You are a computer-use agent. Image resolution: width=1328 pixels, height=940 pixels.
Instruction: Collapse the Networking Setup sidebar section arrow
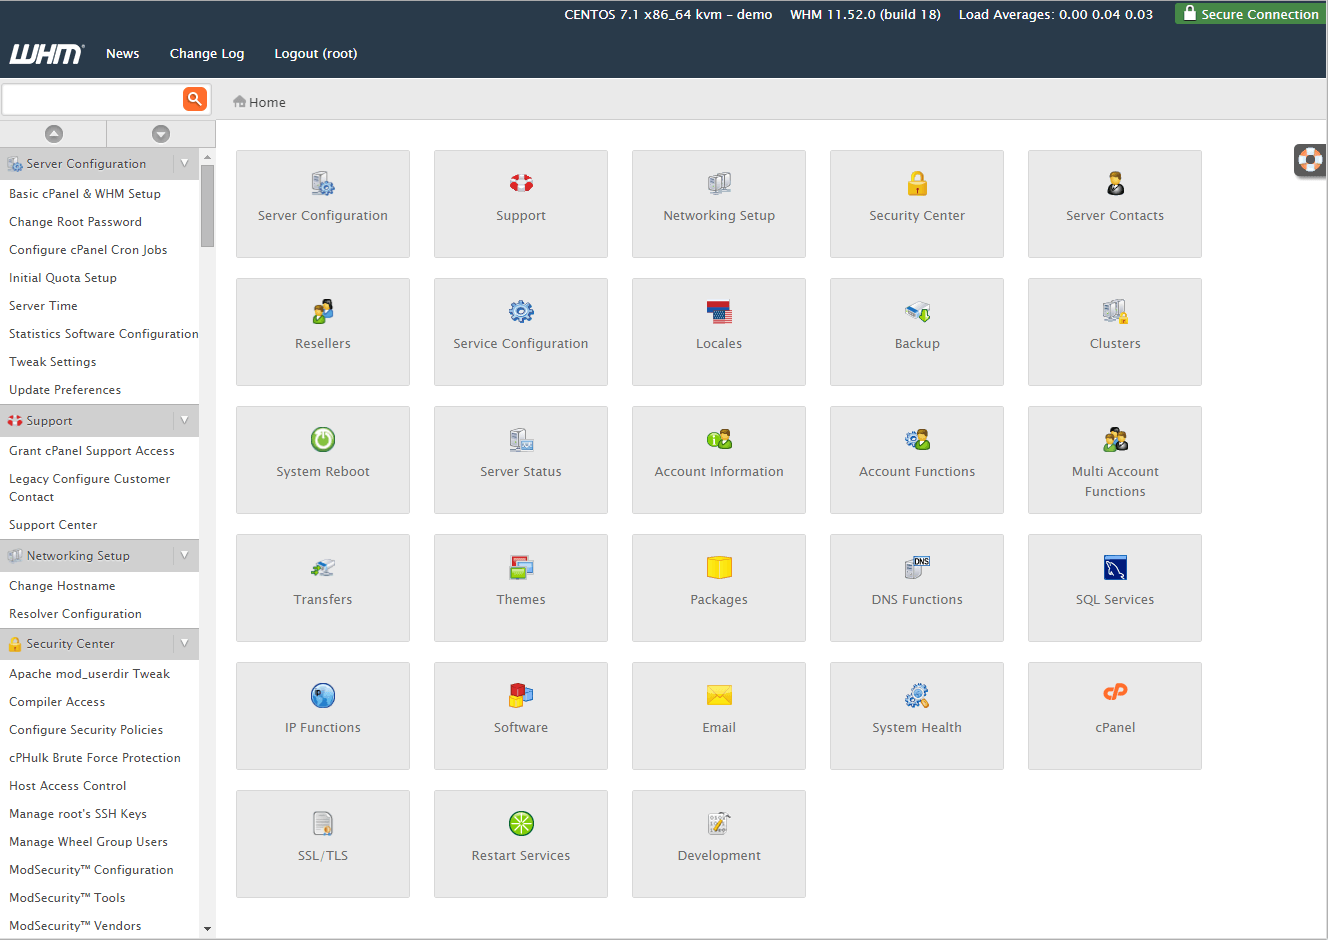(185, 555)
